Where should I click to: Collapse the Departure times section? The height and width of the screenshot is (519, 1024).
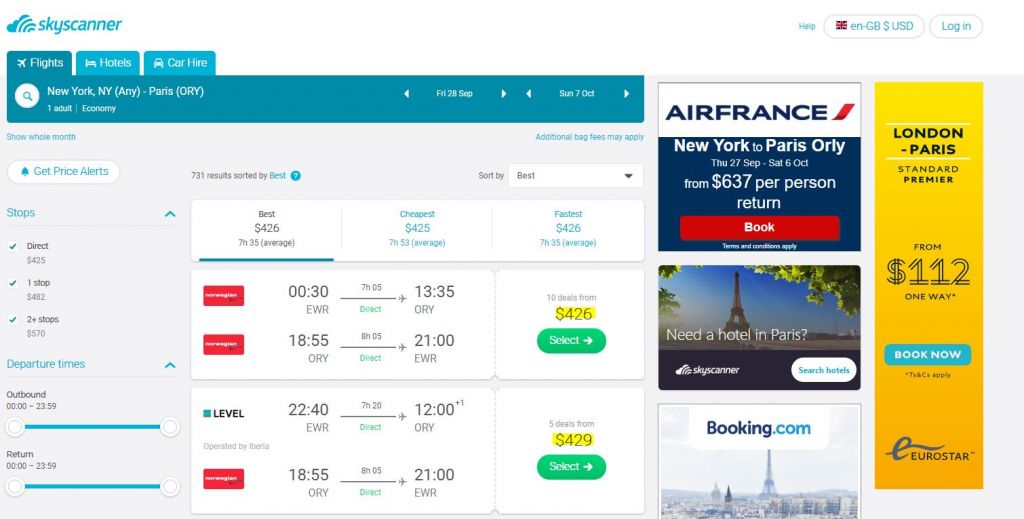click(x=170, y=365)
